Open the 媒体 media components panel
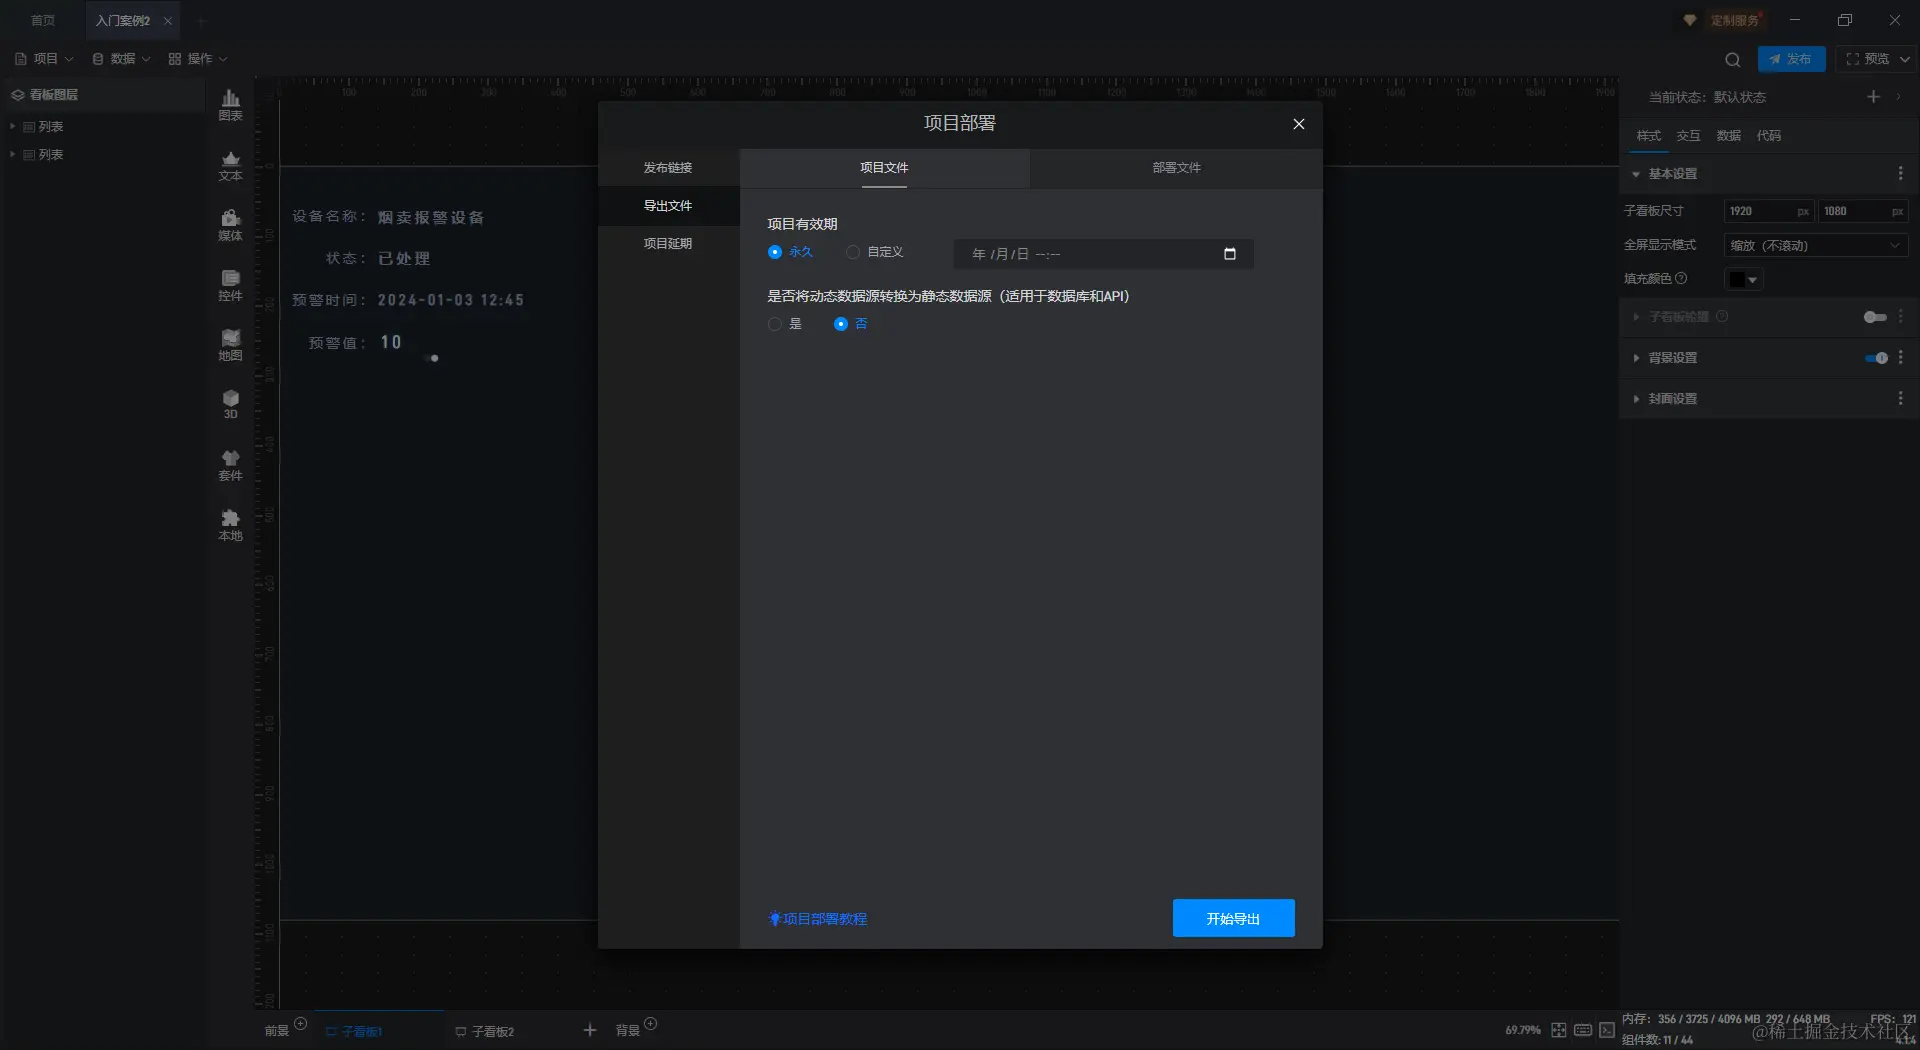Image resolution: width=1920 pixels, height=1050 pixels. point(230,225)
